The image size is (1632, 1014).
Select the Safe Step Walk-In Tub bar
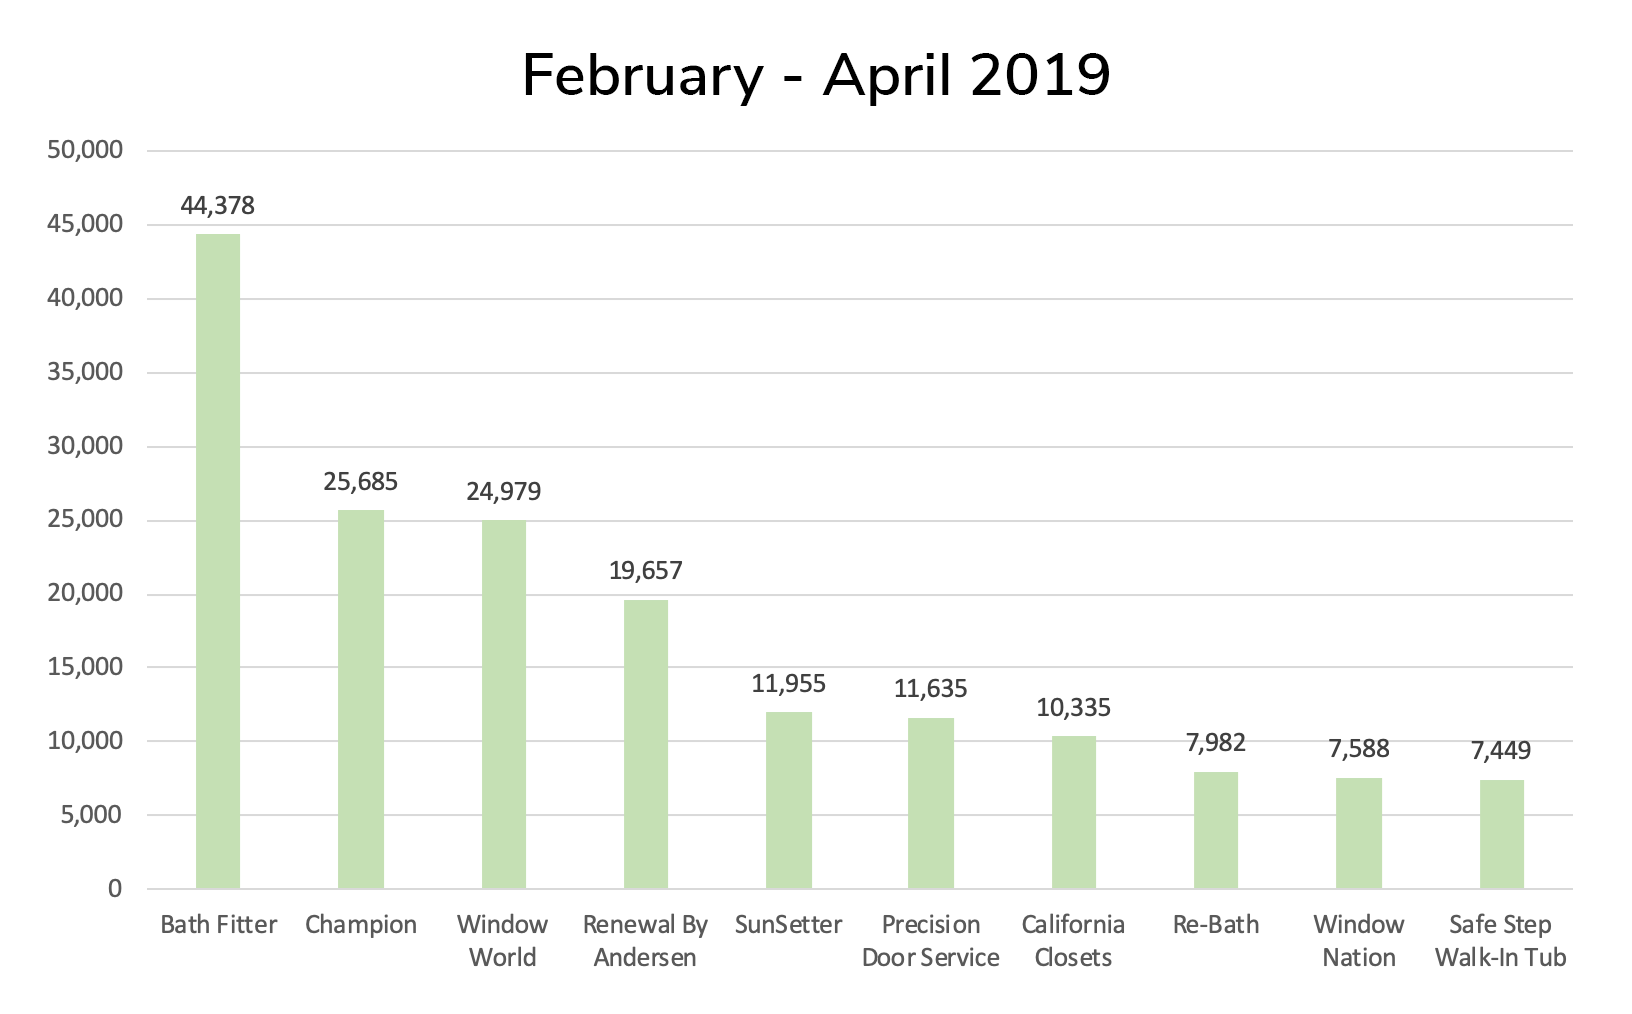coord(1502,834)
